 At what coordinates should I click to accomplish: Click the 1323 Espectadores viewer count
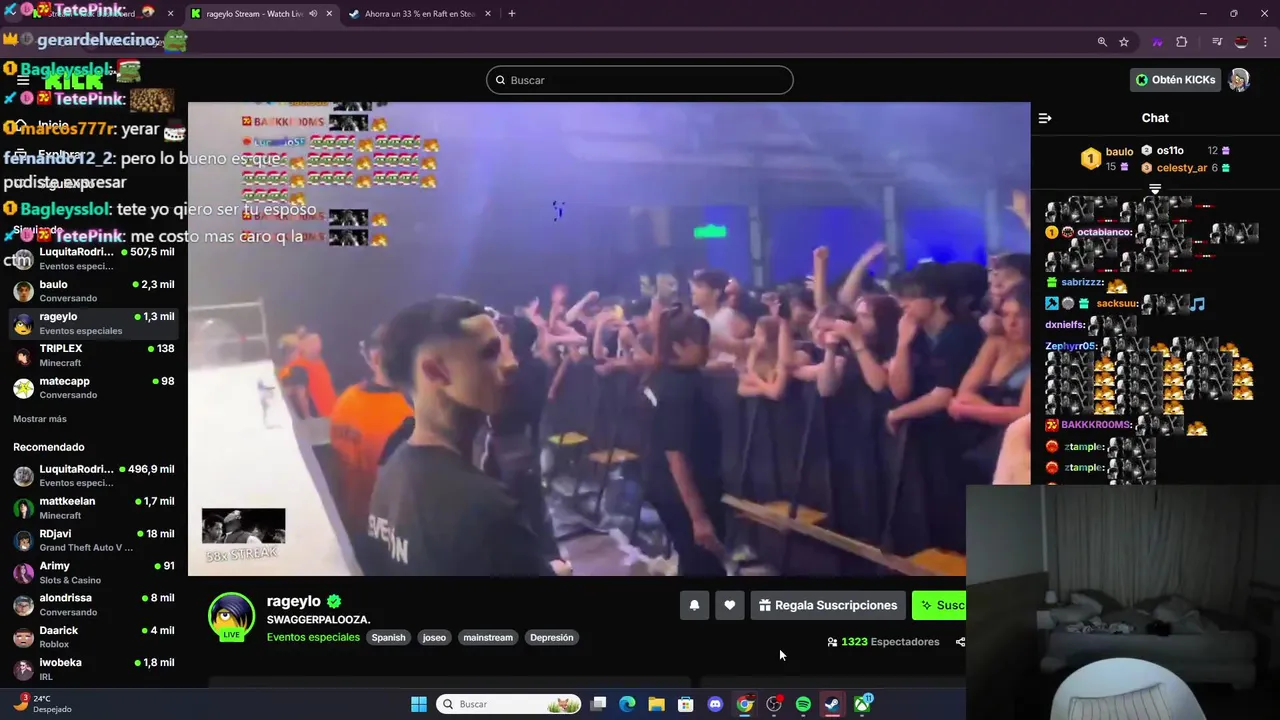click(x=883, y=642)
